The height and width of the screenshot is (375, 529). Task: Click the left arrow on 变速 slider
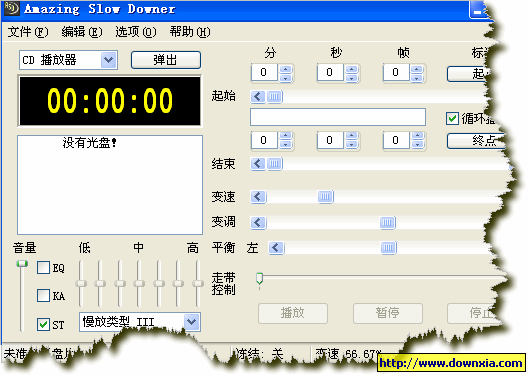click(258, 197)
